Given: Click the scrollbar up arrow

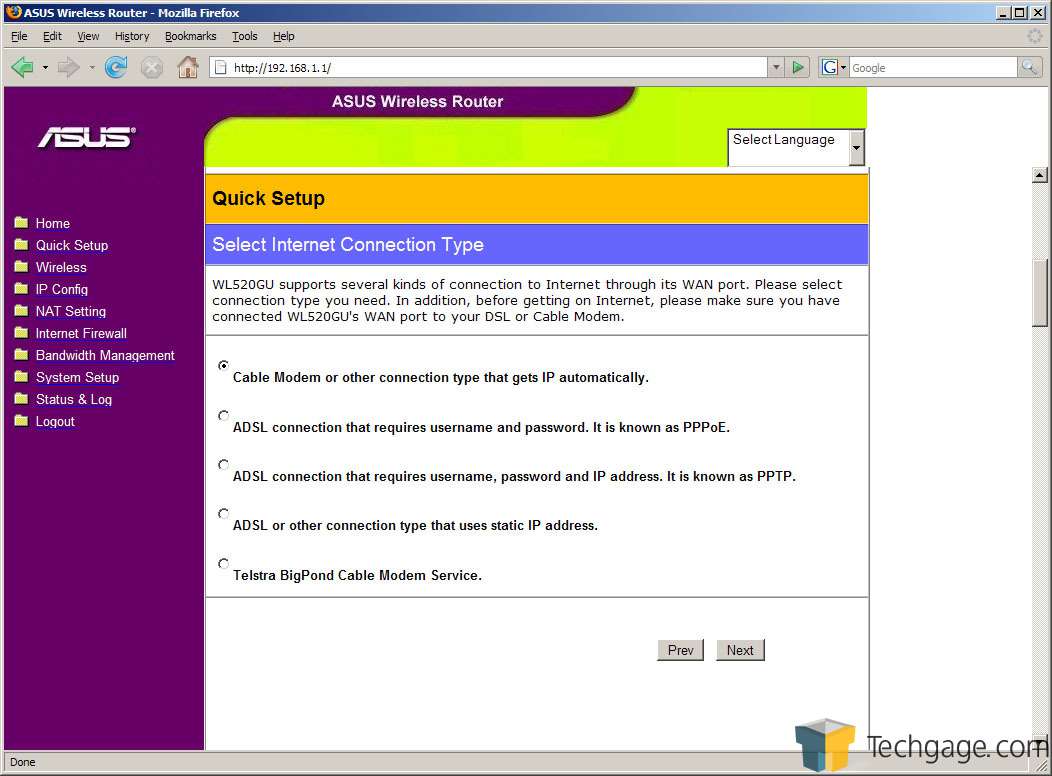Looking at the screenshot, I should [1039, 175].
